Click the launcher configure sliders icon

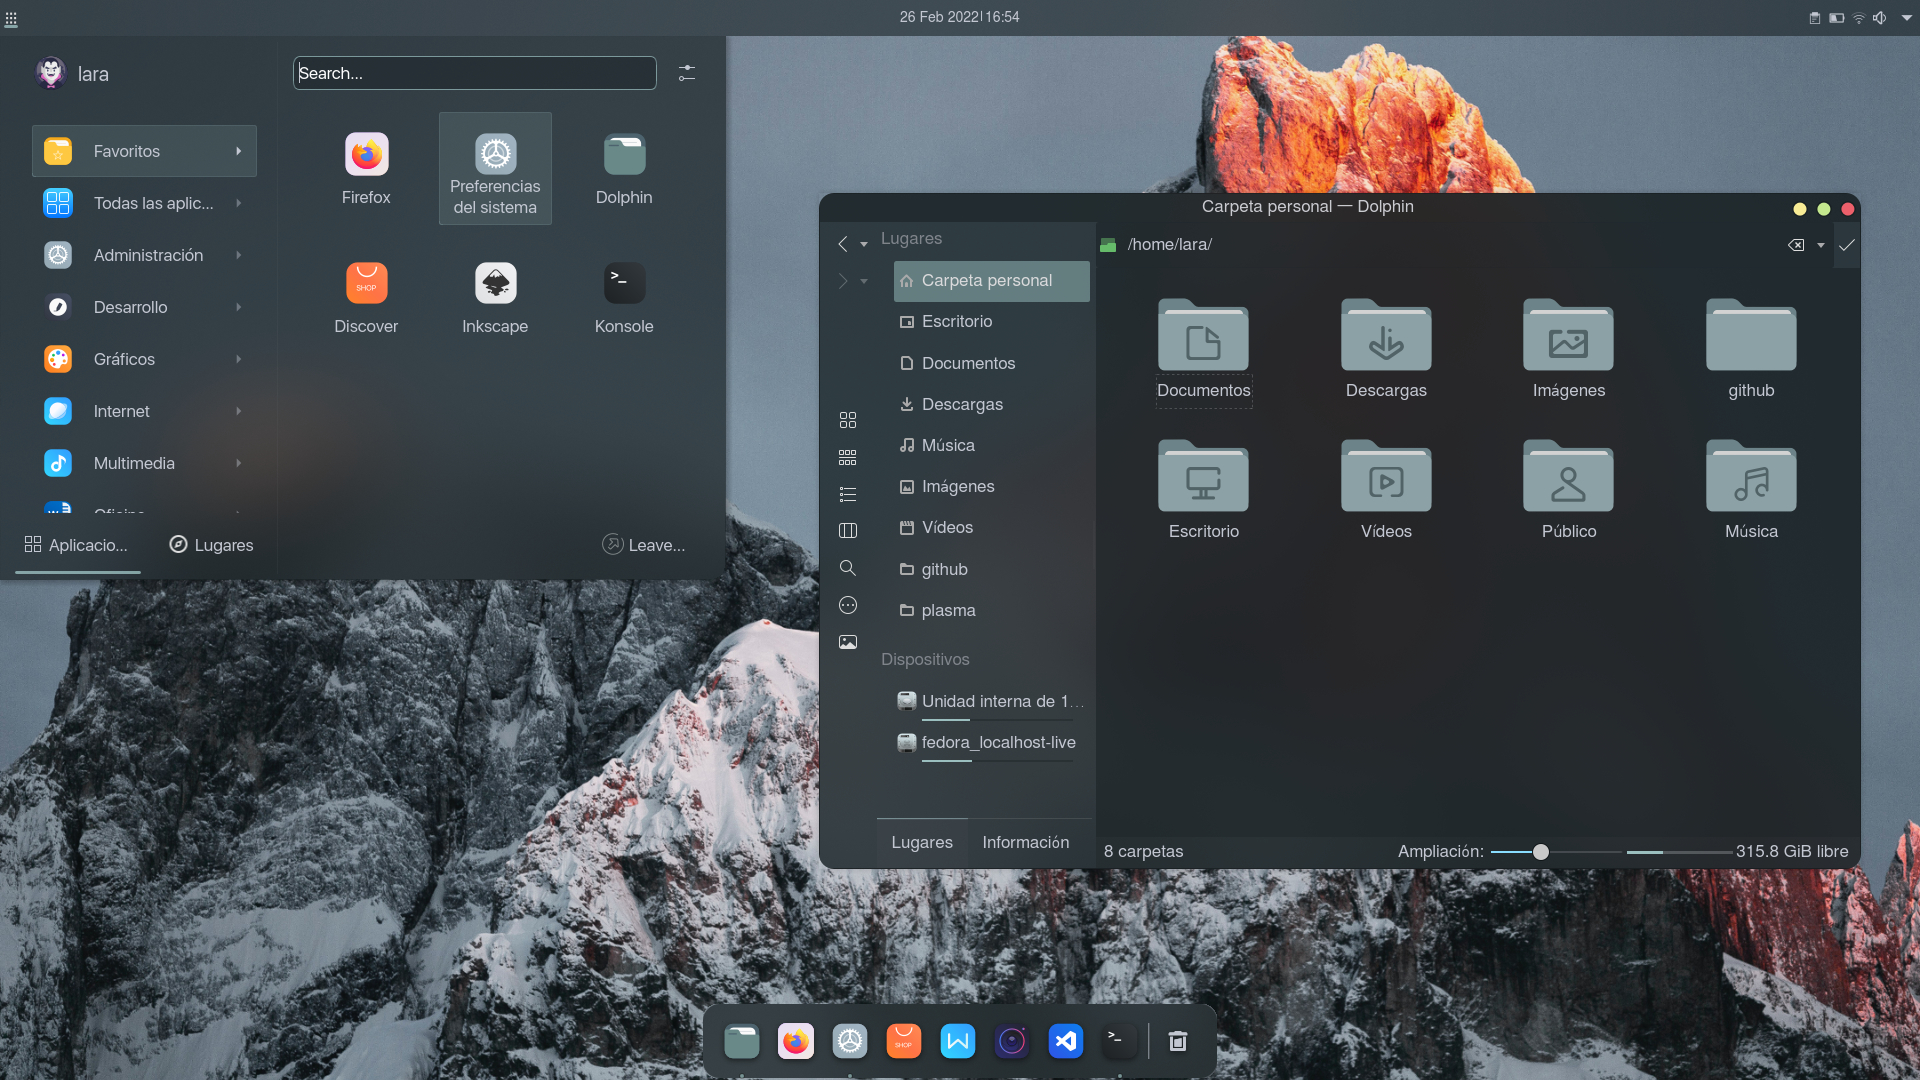[687, 73]
